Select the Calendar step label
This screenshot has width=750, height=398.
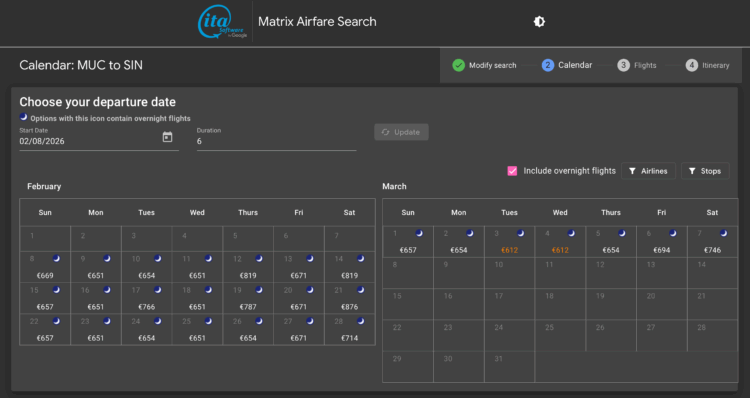point(575,65)
